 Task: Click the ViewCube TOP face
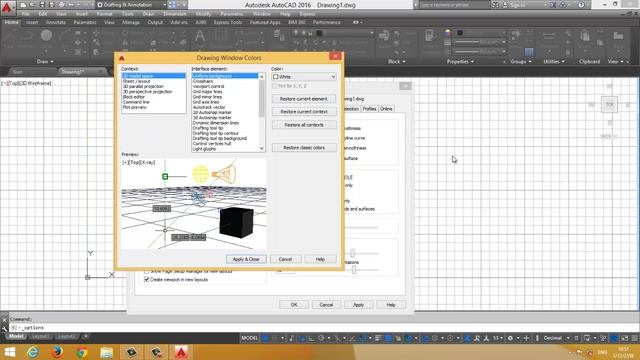pos(609,104)
